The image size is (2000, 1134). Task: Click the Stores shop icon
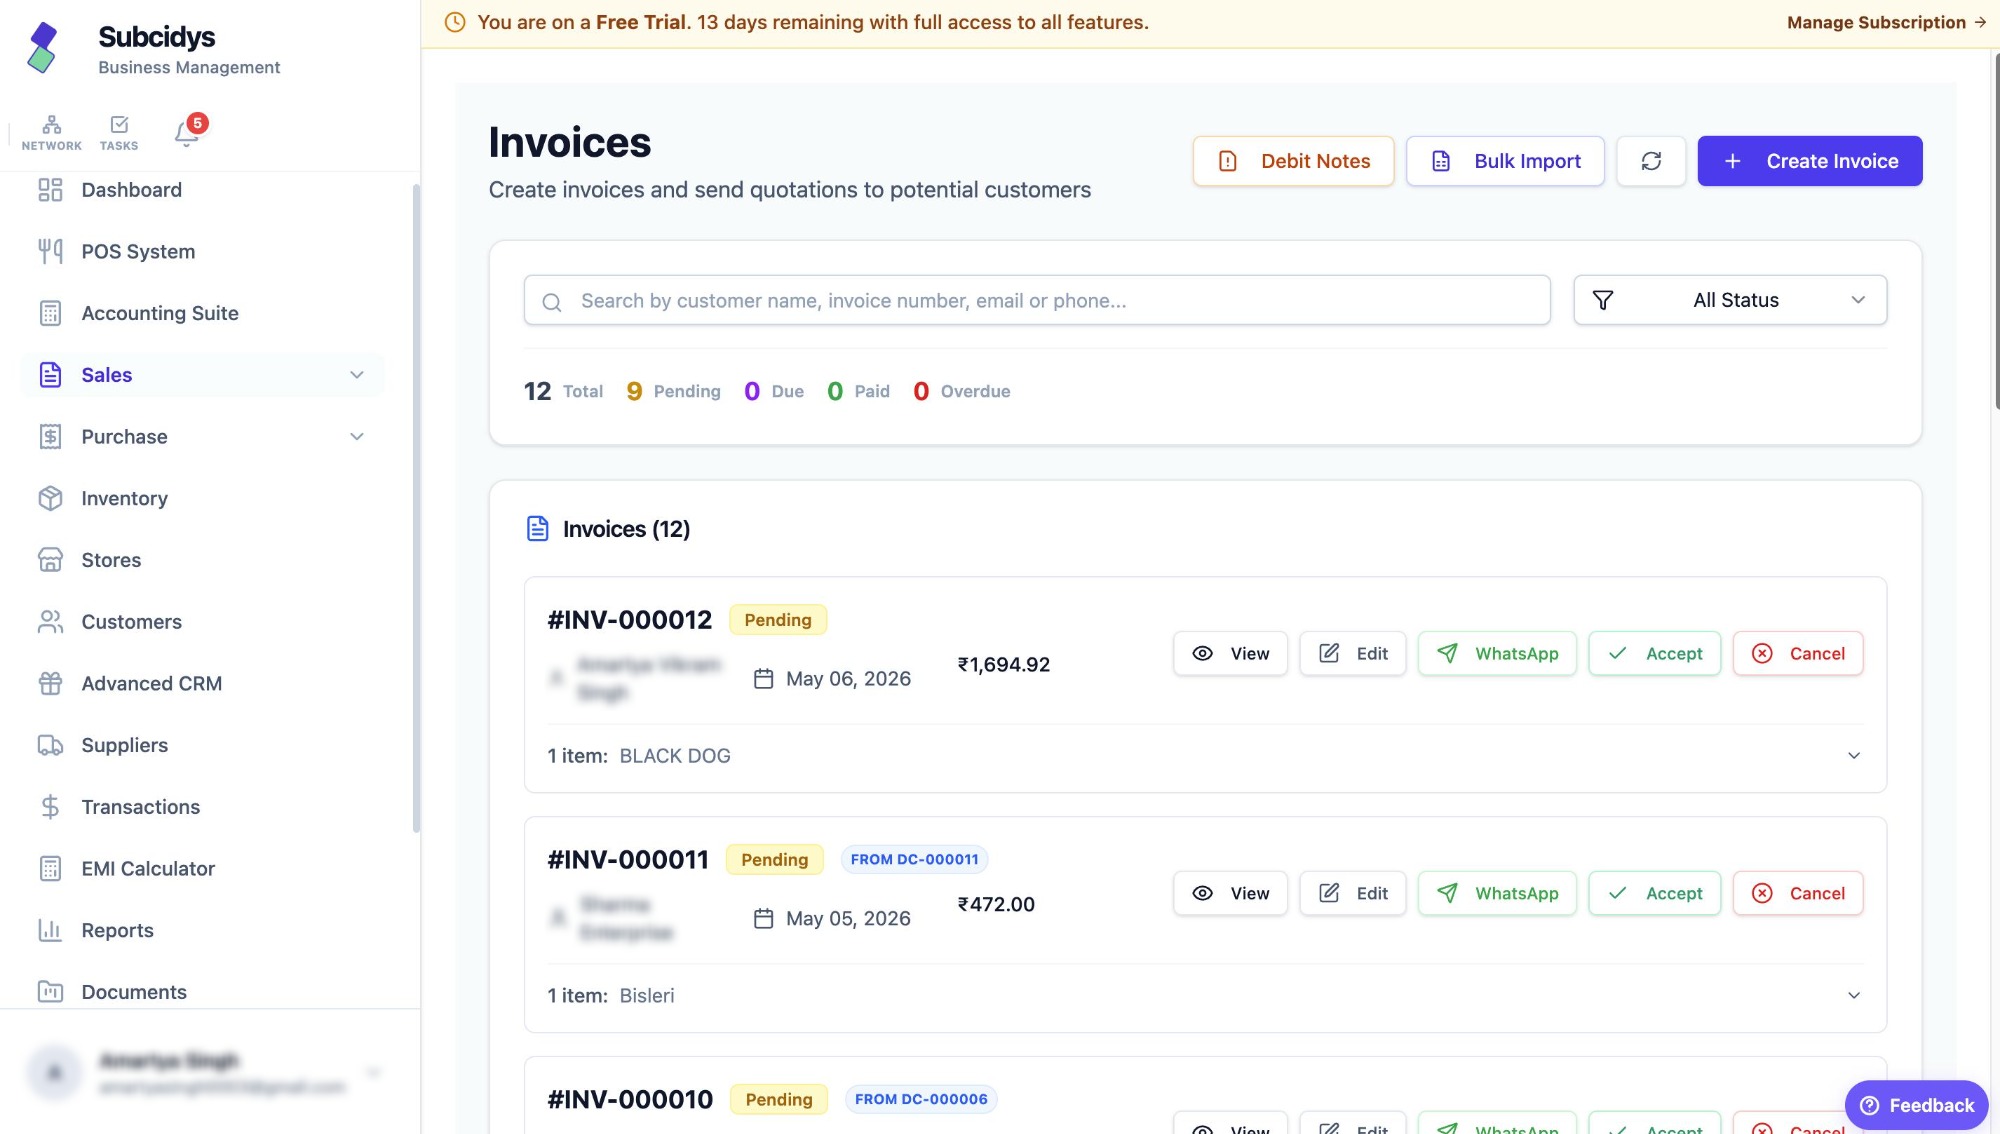click(x=50, y=560)
